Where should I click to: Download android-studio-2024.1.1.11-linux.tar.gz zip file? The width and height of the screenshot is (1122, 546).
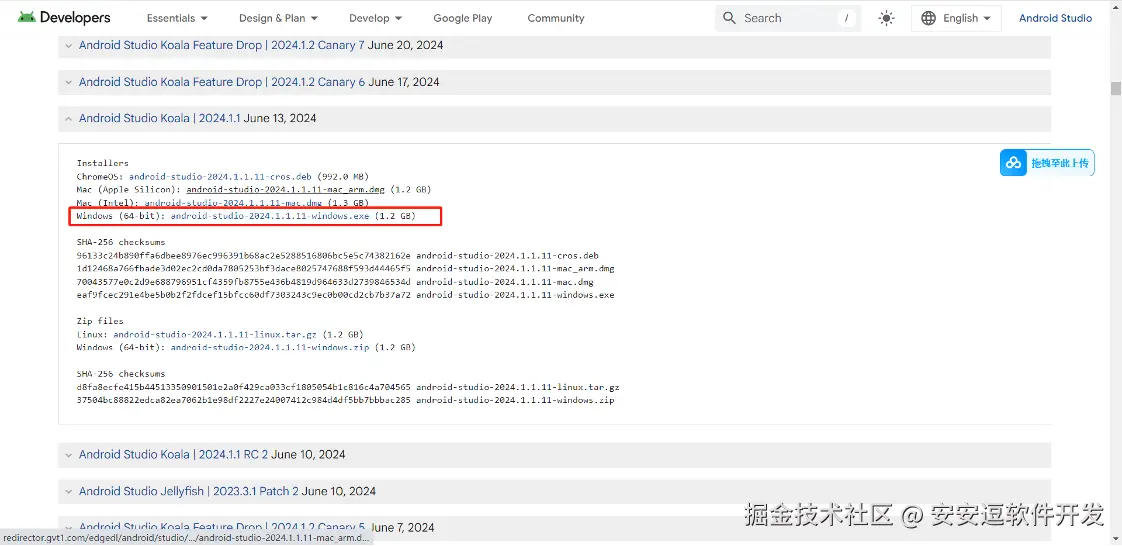click(213, 334)
